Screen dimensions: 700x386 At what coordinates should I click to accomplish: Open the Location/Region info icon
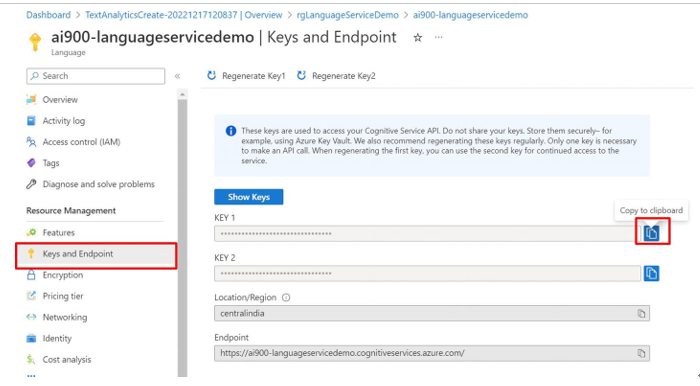[x=286, y=297]
